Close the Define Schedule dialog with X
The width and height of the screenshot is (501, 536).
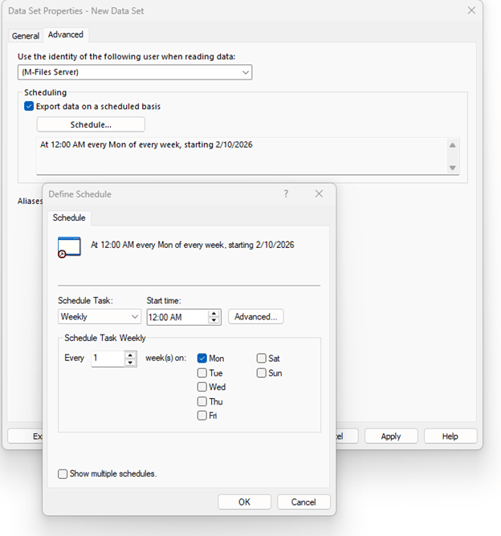pos(319,194)
